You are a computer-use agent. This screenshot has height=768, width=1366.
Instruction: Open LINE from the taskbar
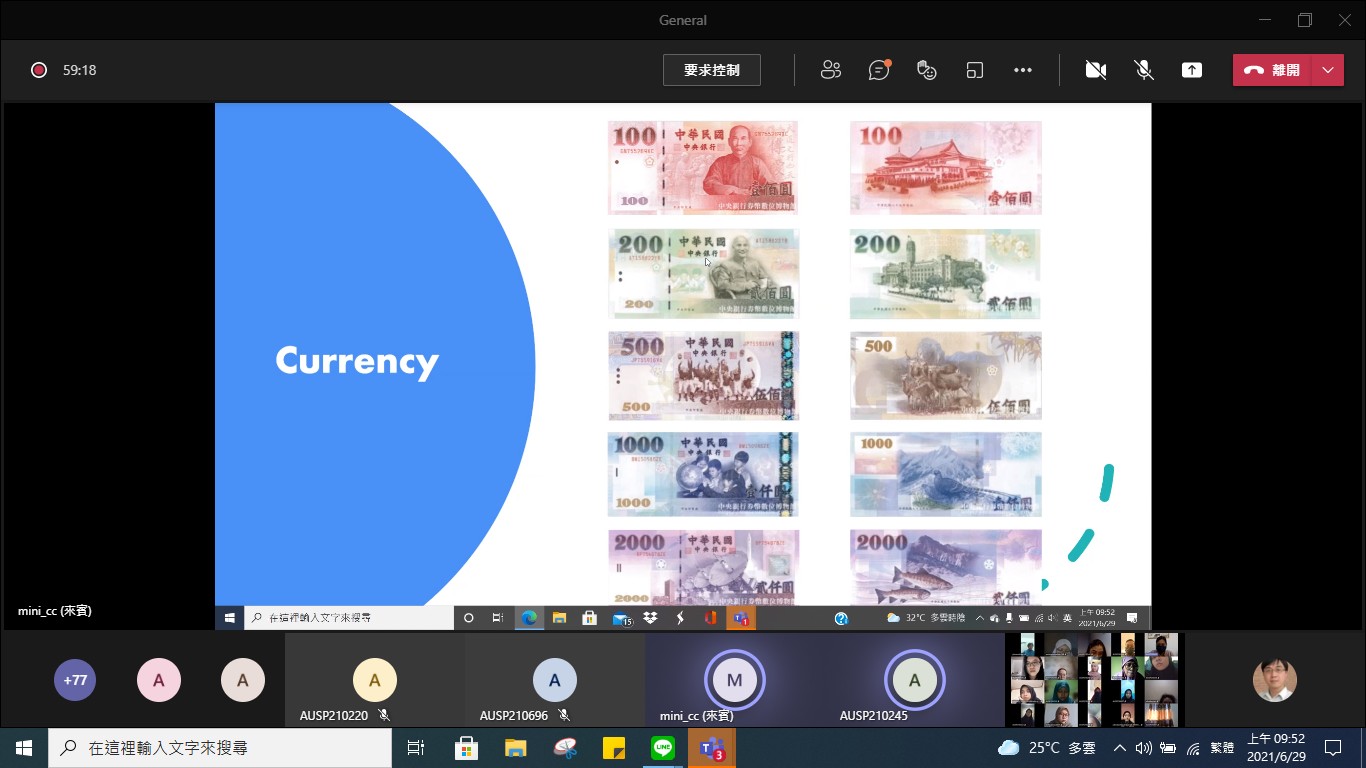(x=662, y=747)
